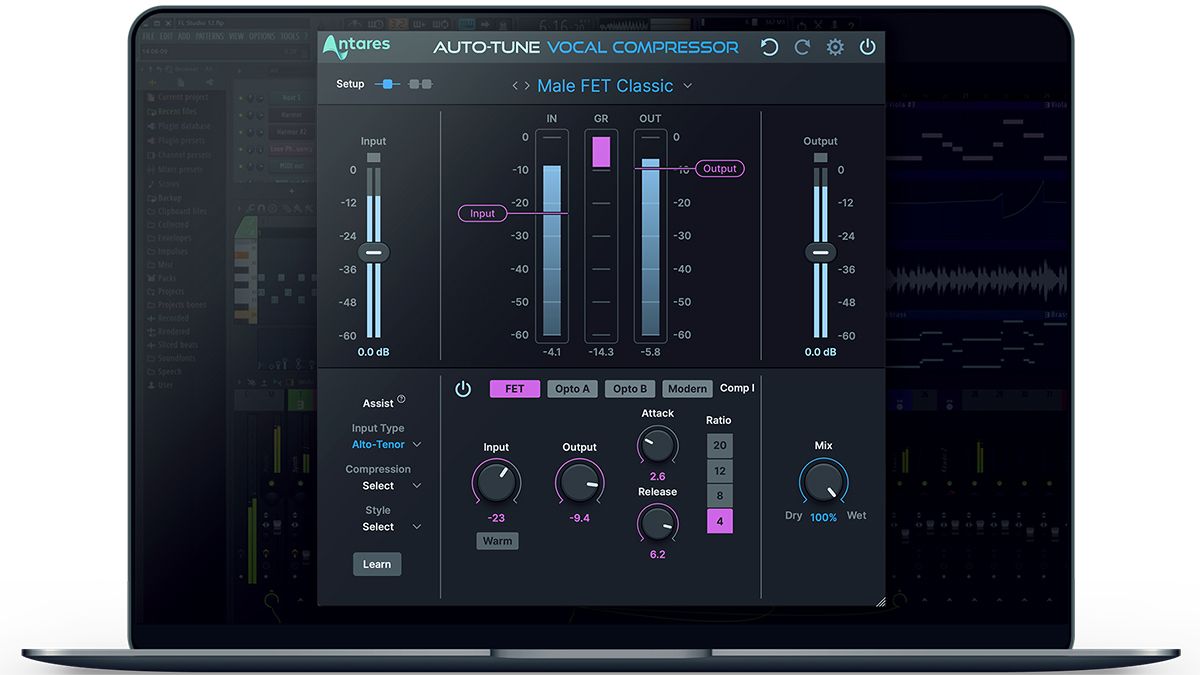The width and height of the screenshot is (1200, 675).
Task: Toggle the plugin bypass power icon in header
Action: tap(867, 47)
